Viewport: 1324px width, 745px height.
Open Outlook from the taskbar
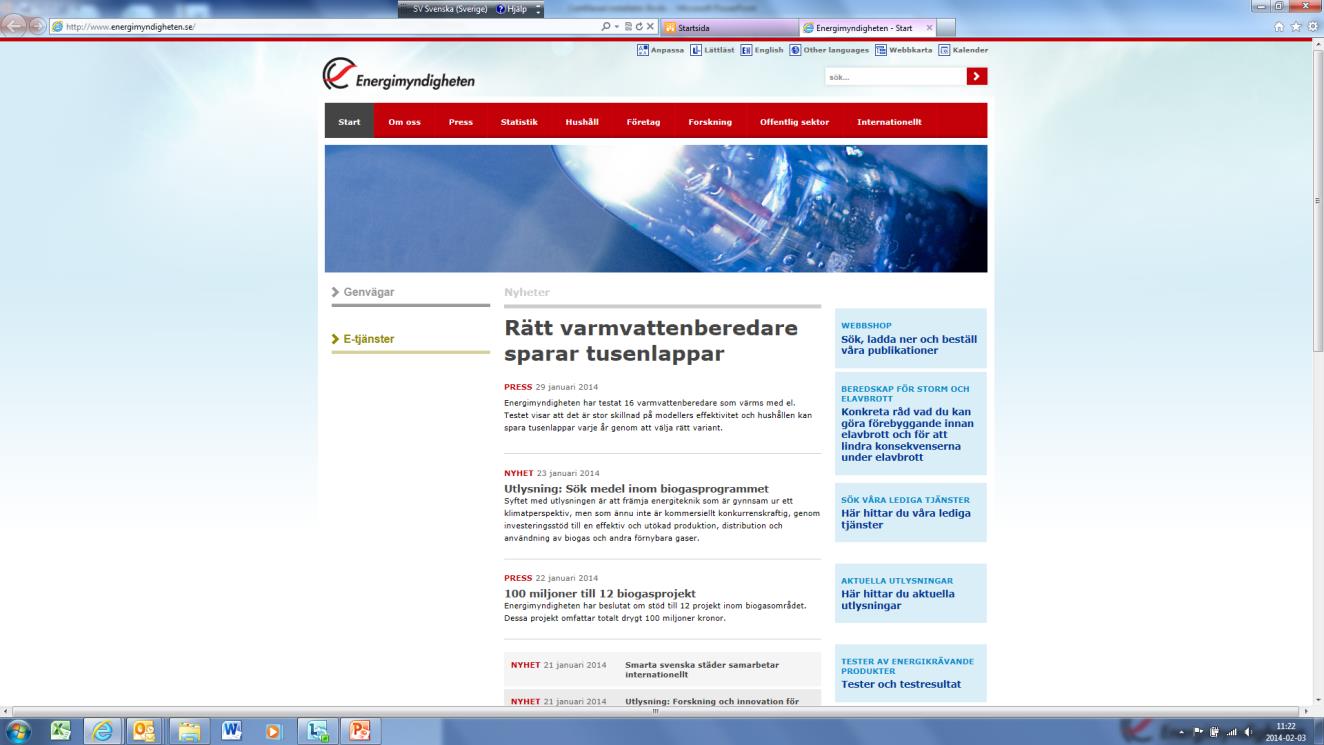144,731
